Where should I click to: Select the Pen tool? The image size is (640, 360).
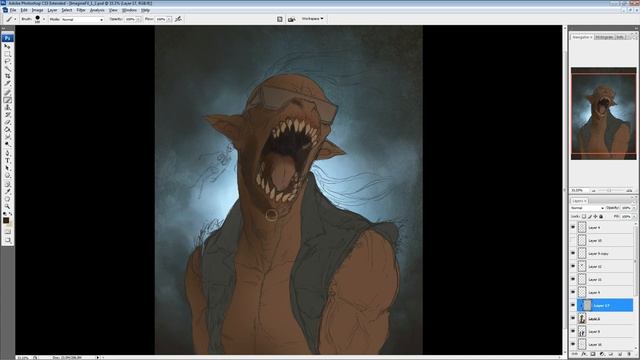pyautogui.click(x=7, y=153)
